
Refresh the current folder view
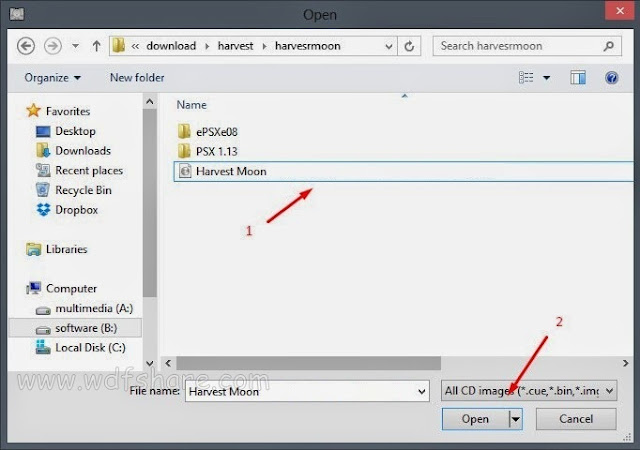pos(409,46)
